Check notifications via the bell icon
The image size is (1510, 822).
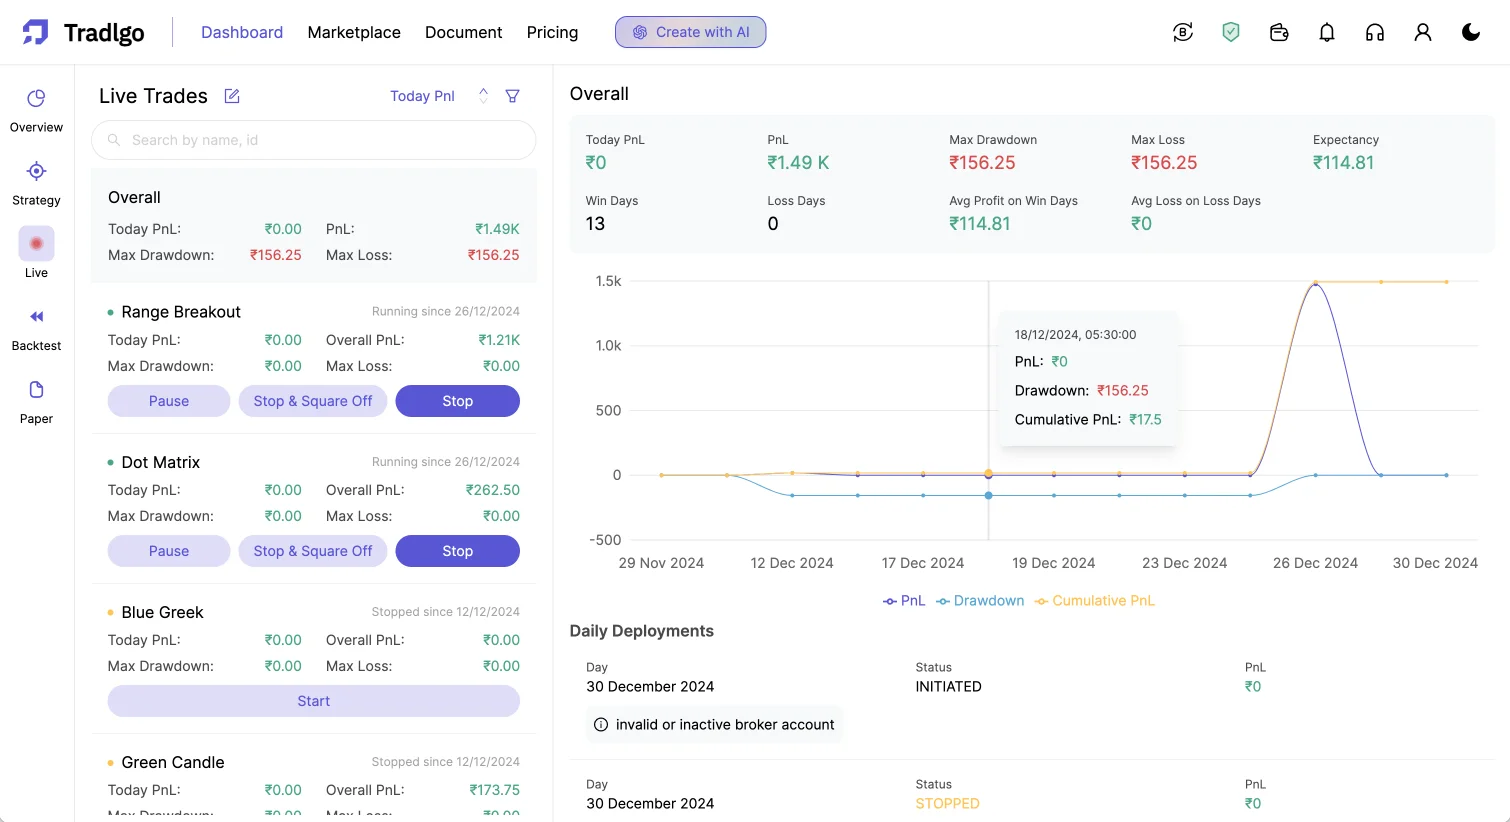point(1327,32)
